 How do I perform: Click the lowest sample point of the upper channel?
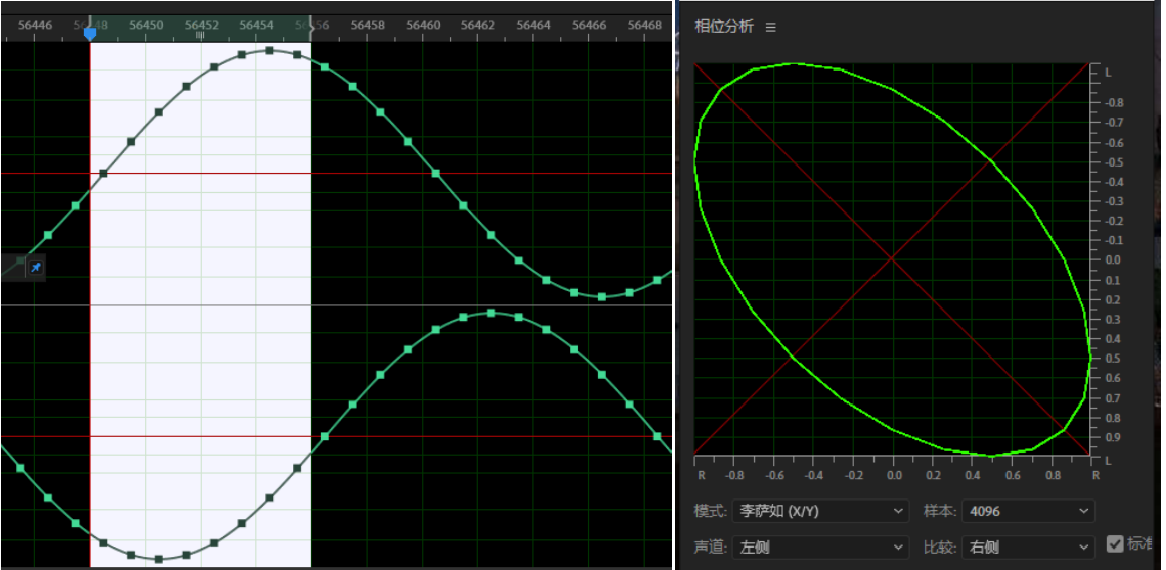[601, 296]
